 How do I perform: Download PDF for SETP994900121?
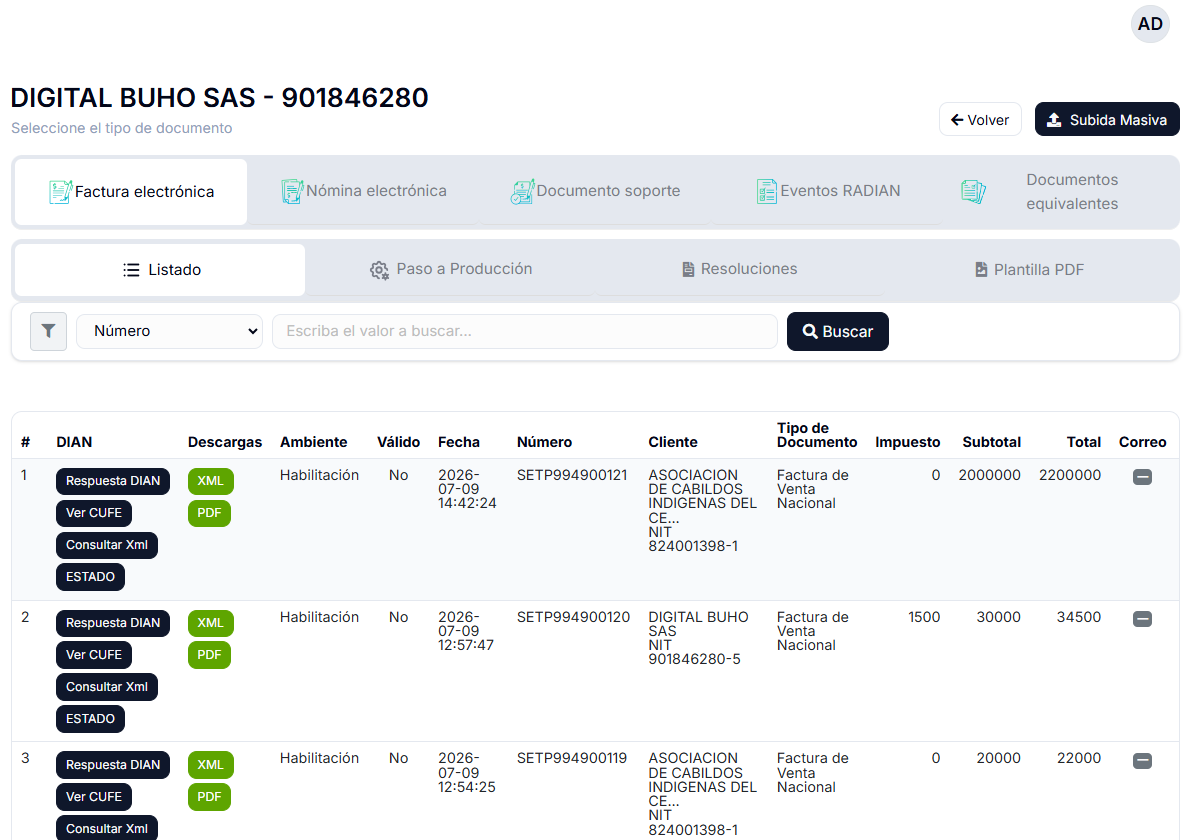click(x=209, y=513)
